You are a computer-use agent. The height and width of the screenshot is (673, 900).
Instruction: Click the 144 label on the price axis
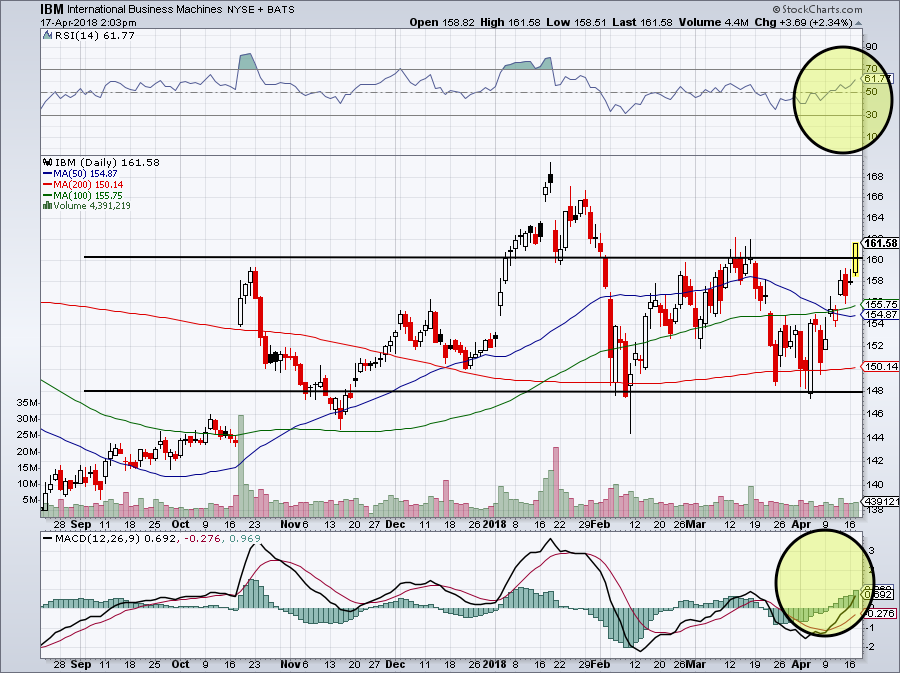pos(875,437)
